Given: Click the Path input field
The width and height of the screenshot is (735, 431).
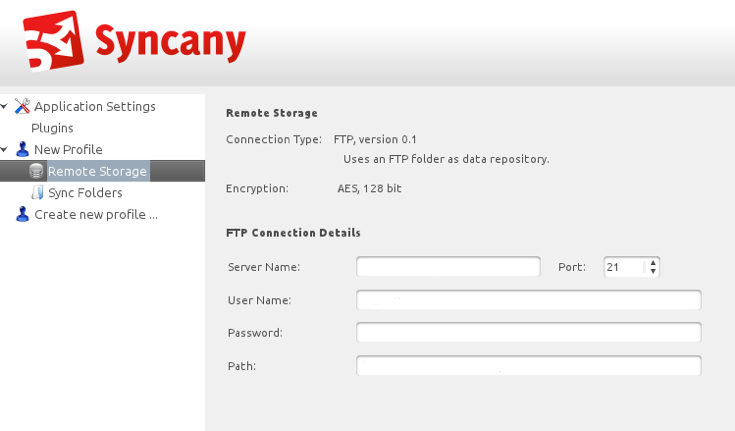Looking at the screenshot, I should click(528, 366).
